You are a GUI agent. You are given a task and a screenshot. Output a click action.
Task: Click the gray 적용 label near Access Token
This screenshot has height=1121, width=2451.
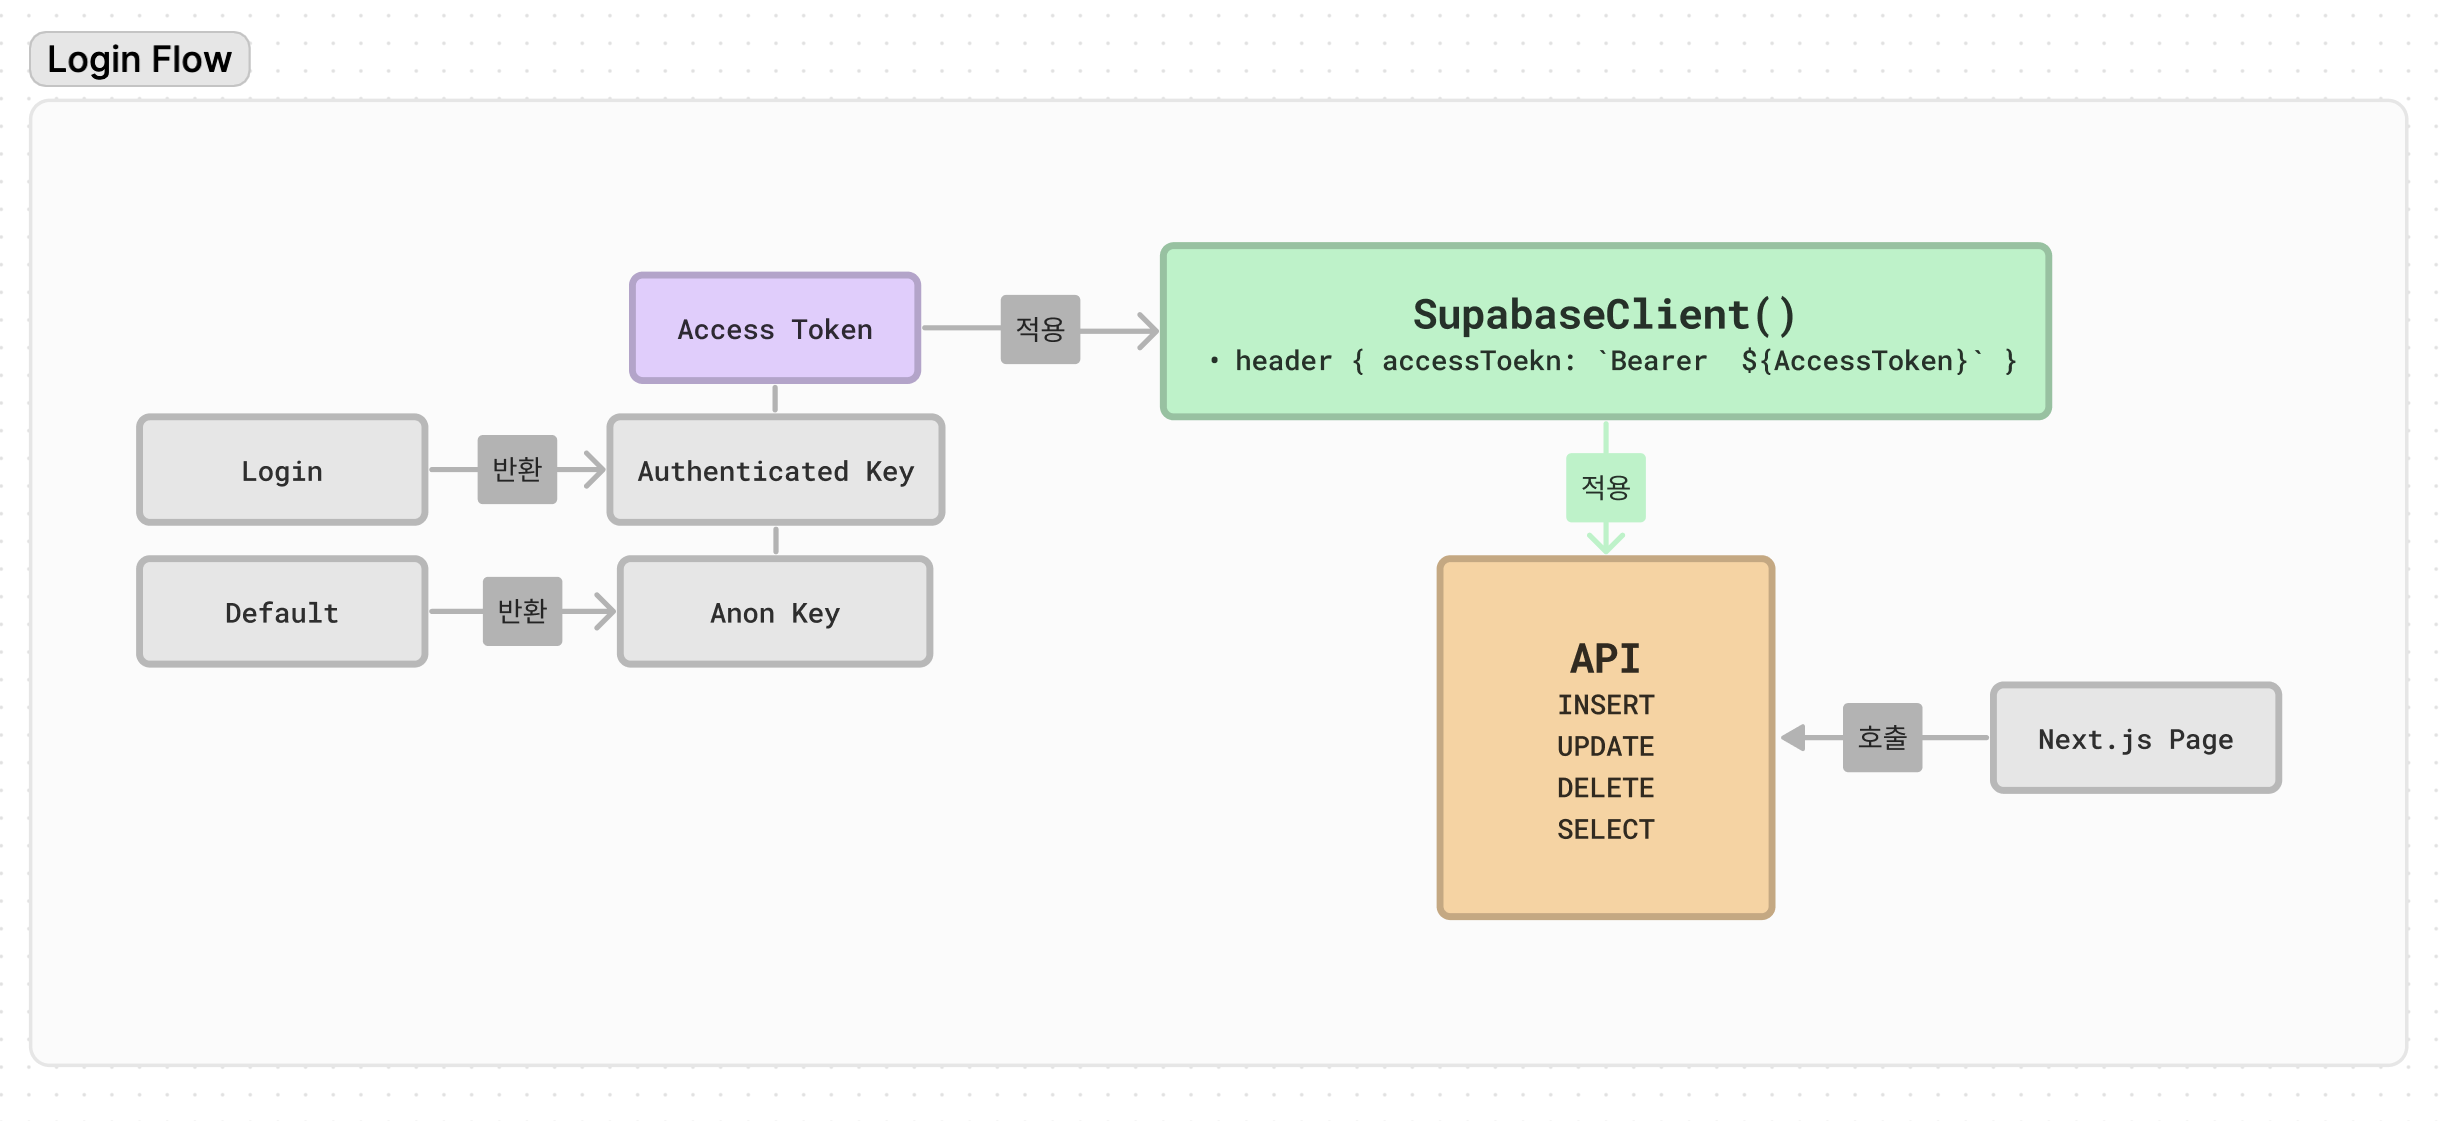[1040, 329]
